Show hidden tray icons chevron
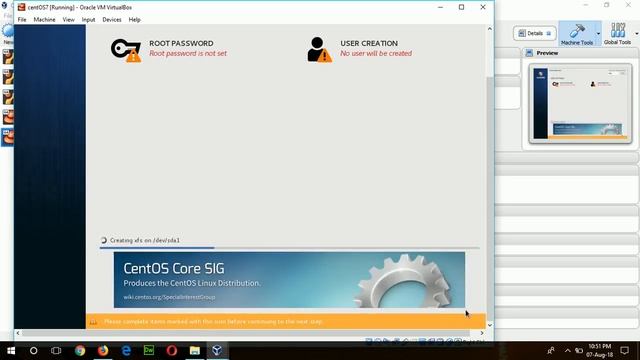 (568, 351)
